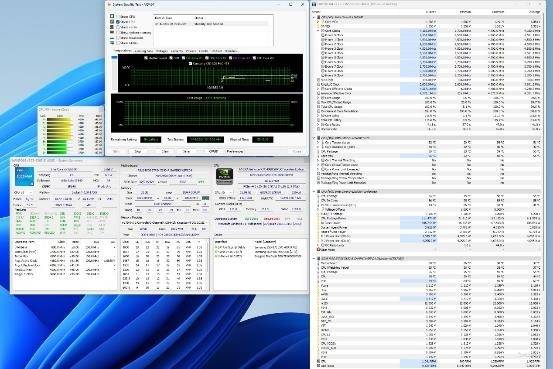This screenshot has height=369, width=553.
Task: Click the Intel Core logo in summary window
Action: pyautogui.click(x=24, y=176)
